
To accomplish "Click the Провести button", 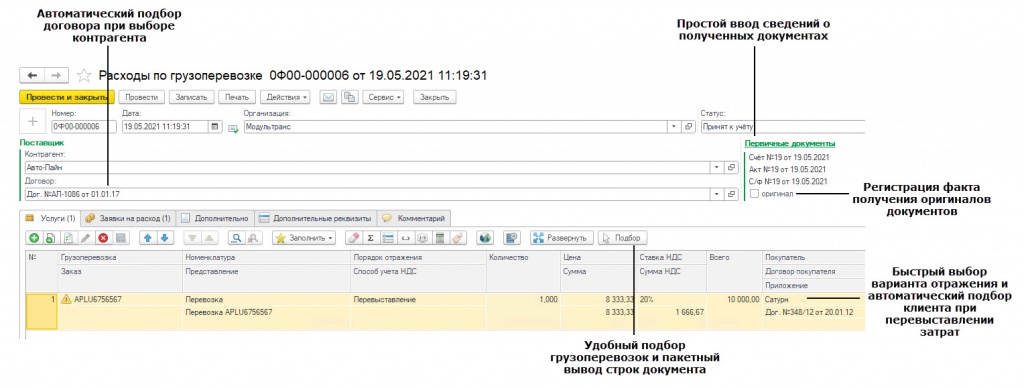I will click(x=141, y=97).
